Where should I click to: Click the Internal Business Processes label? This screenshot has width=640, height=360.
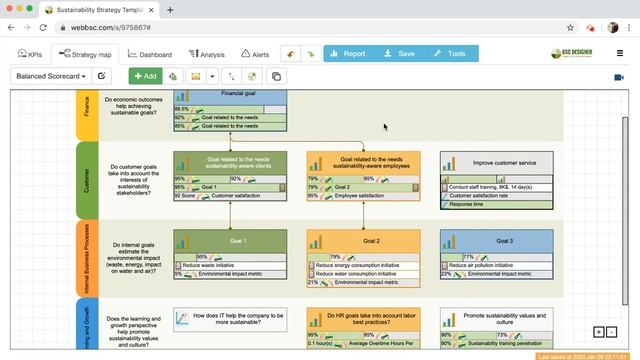click(87, 258)
